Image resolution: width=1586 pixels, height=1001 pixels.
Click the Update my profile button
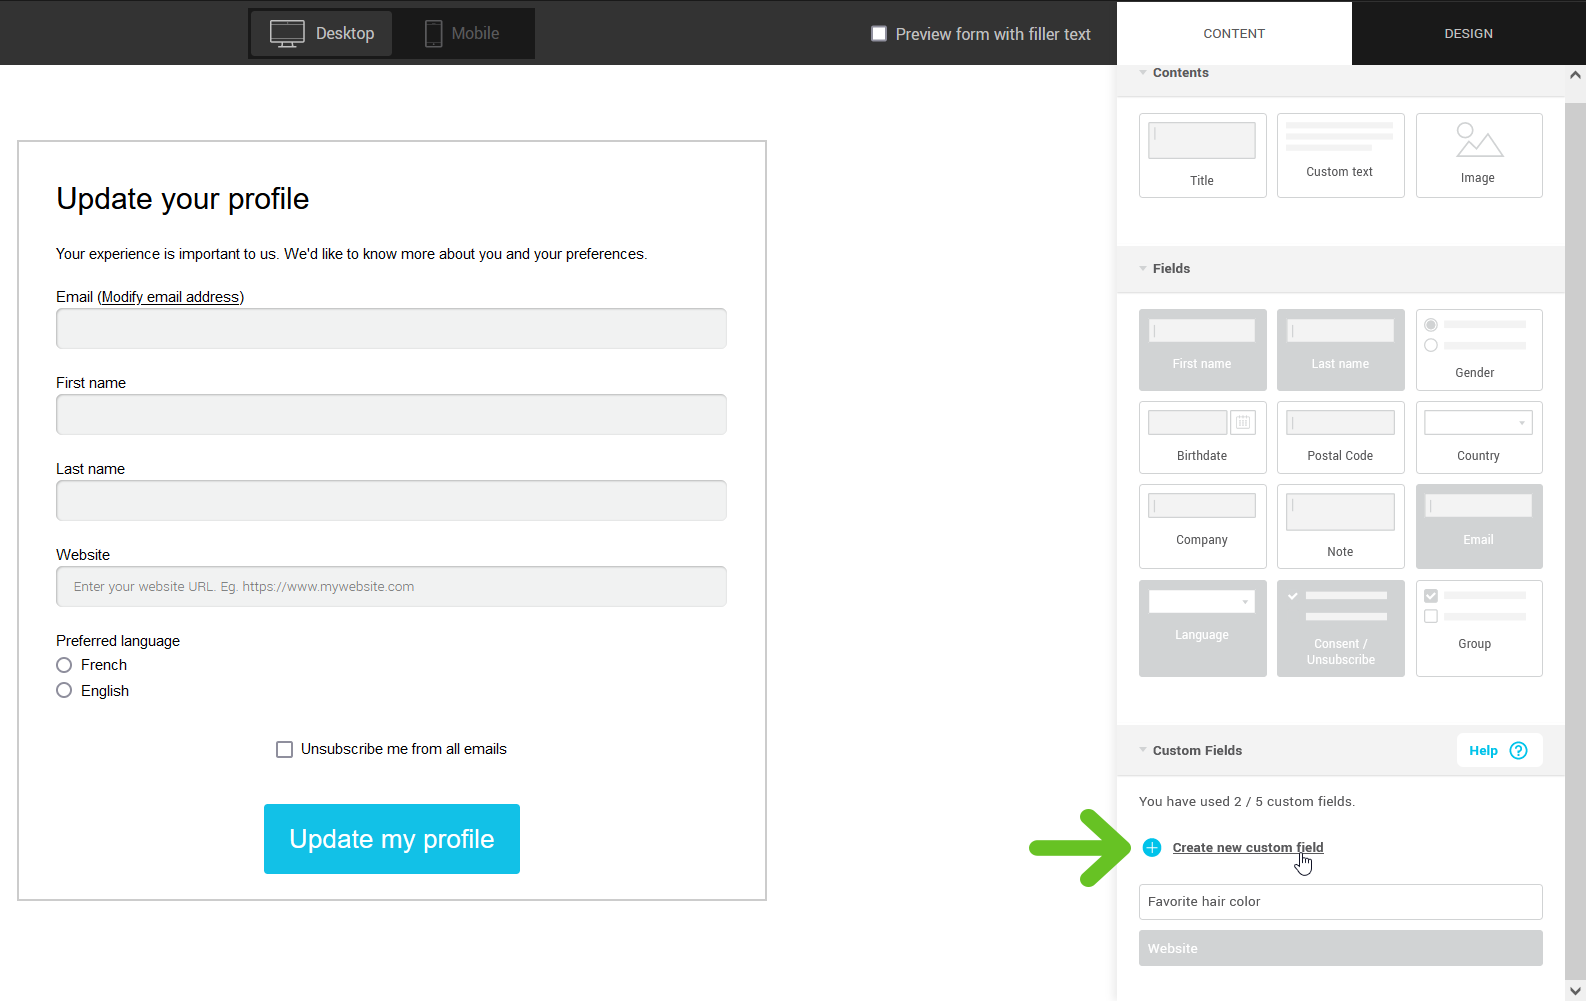click(x=392, y=839)
